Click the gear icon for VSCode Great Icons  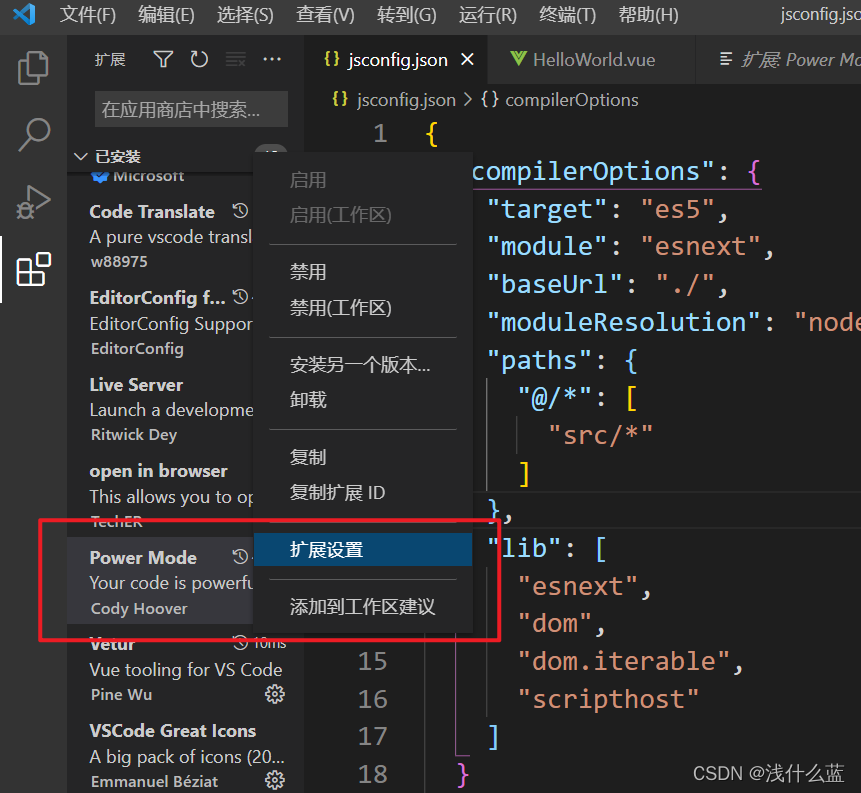275,780
